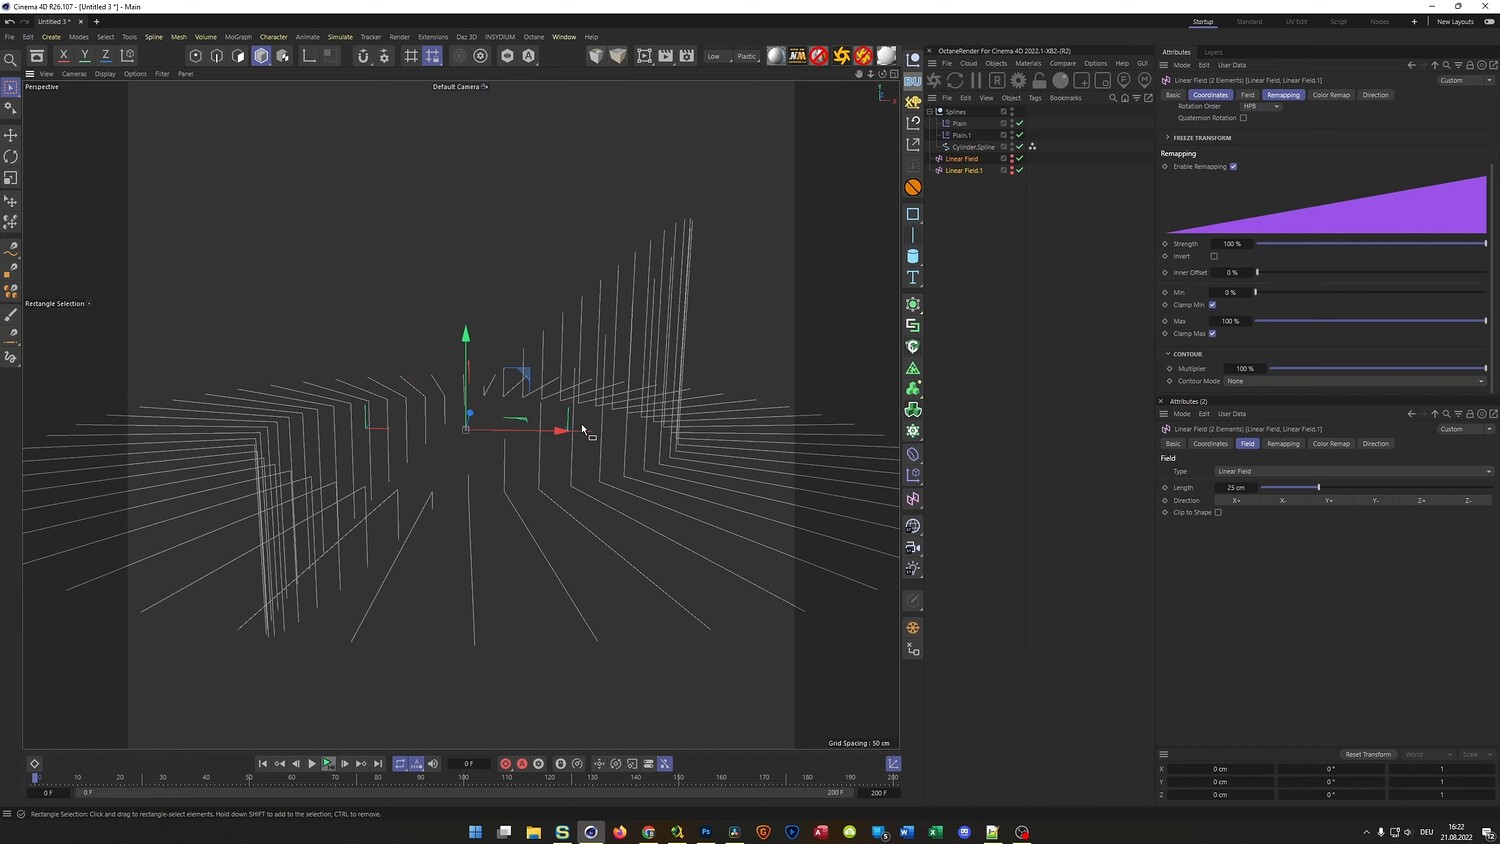Select the Rotate tool in left toolbar
Image resolution: width=1500 pixels, height=844 pixels.
point(11,157)
